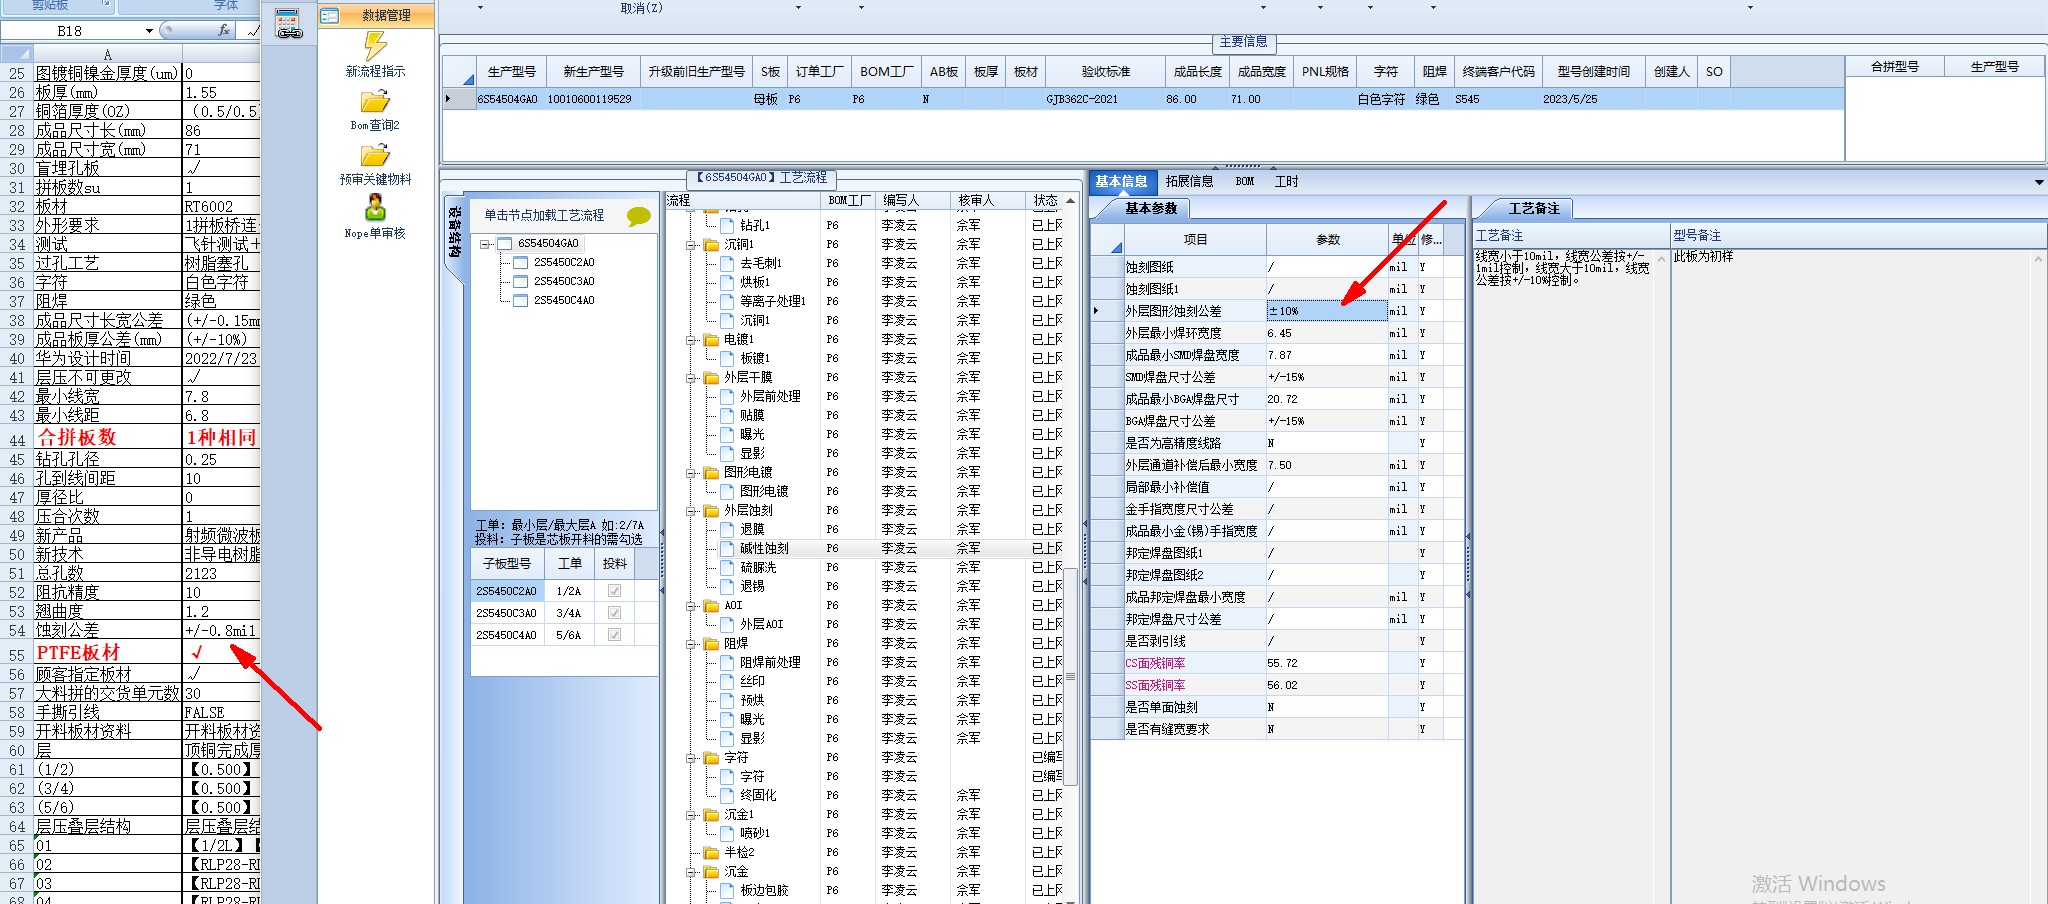2048x904 pixels.
Task: Collapse the 字符 process group
Action: tap(690, 758)
